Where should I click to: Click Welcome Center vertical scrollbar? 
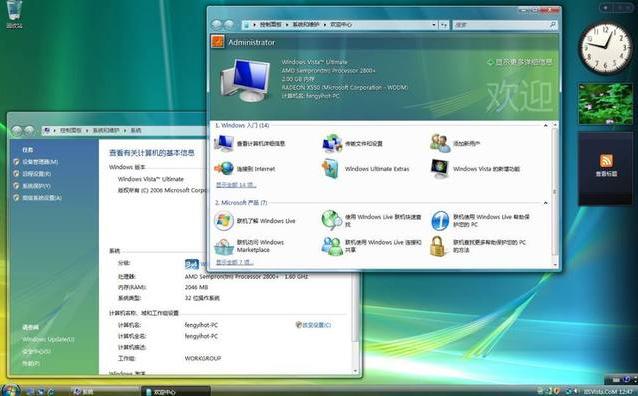tap(555, 195)
